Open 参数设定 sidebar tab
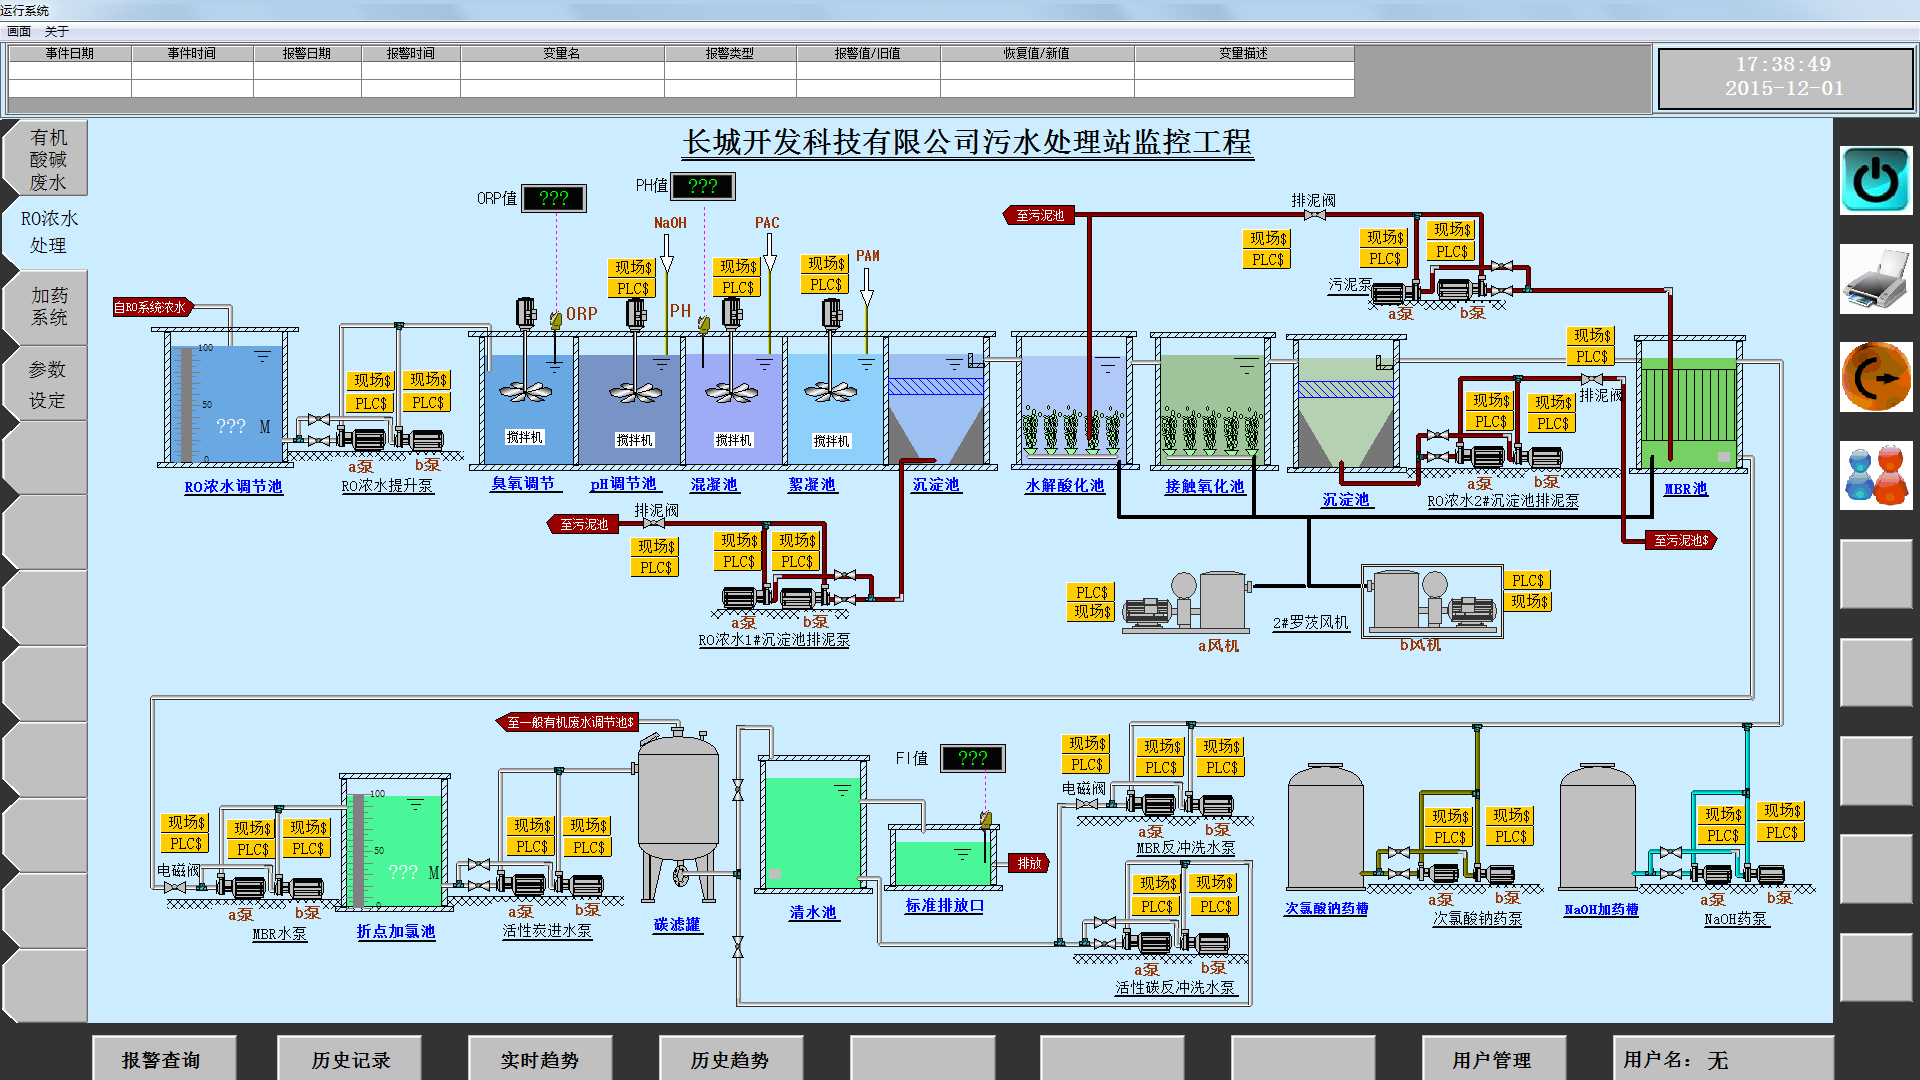The width and height of the screenshot is (1920, 1080). [48, 384]
